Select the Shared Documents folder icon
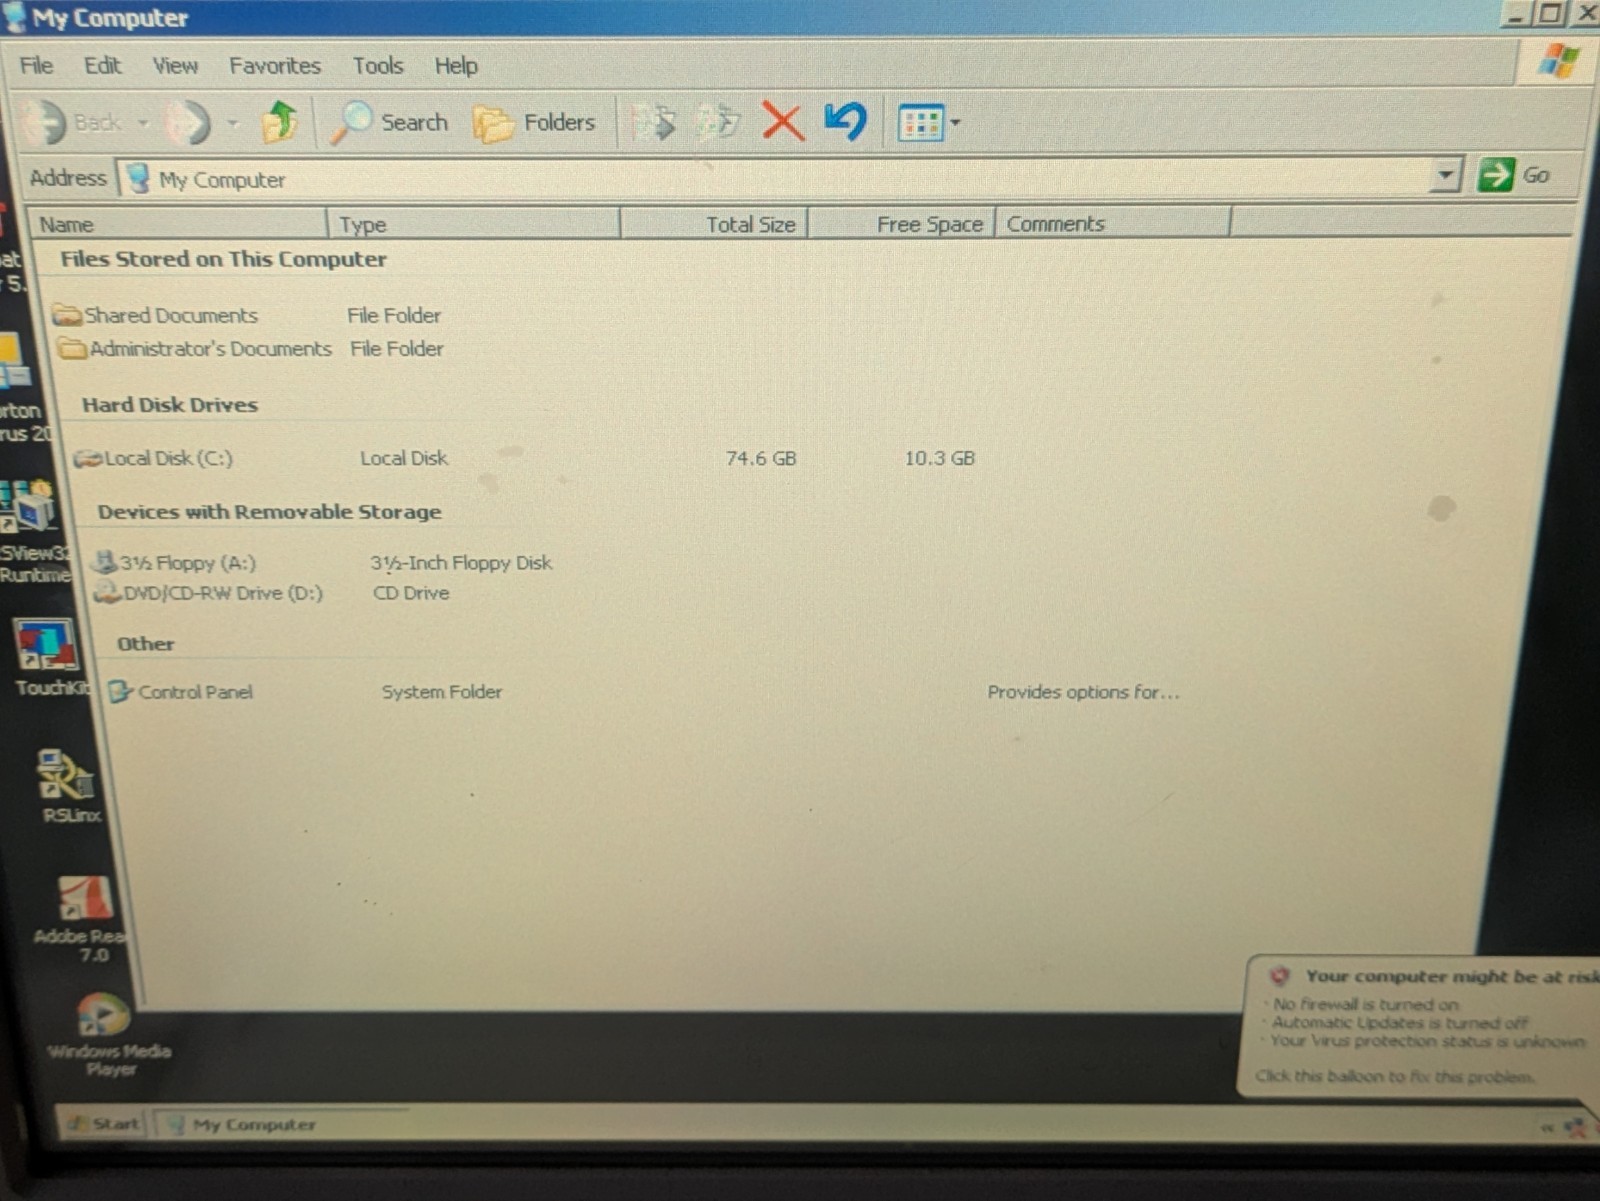This screenshot has width=1600, height=1201. coord(67,316)
